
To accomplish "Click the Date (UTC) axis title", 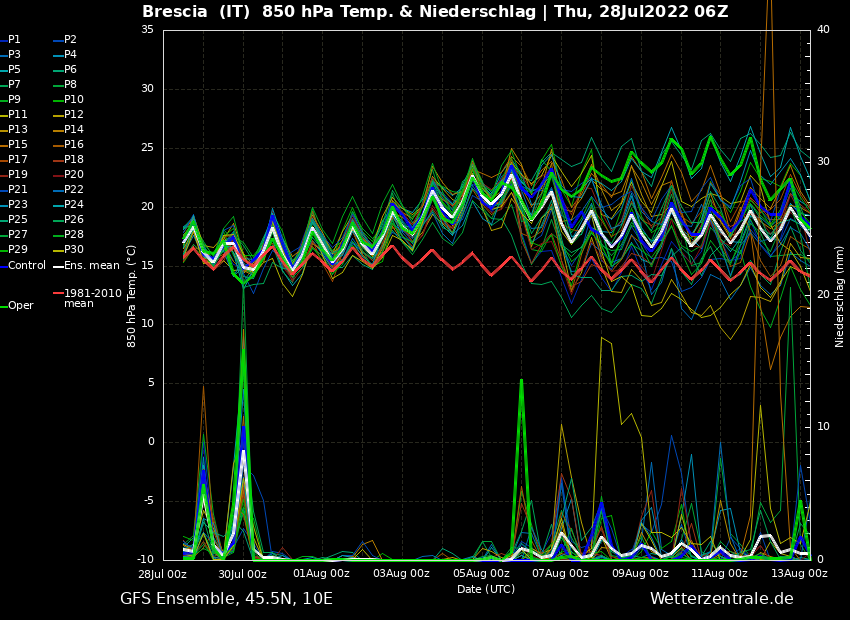I will (x=486, y=589).
